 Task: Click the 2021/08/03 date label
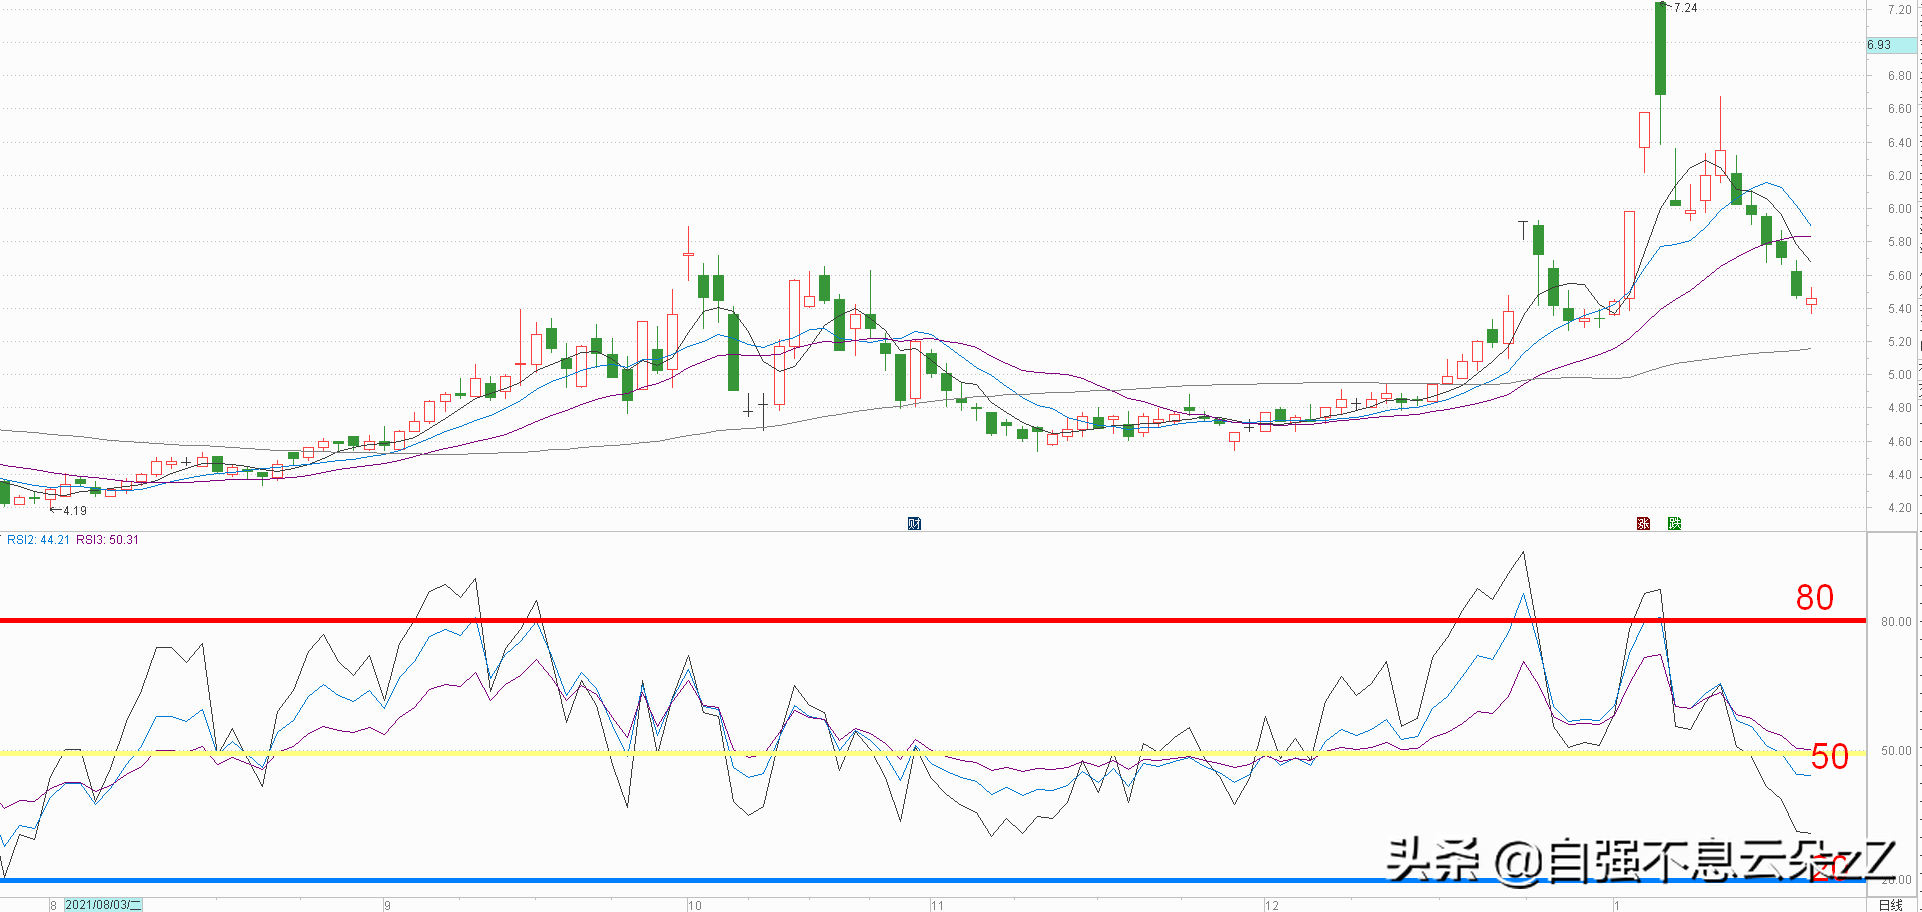[x=103, y=905]
